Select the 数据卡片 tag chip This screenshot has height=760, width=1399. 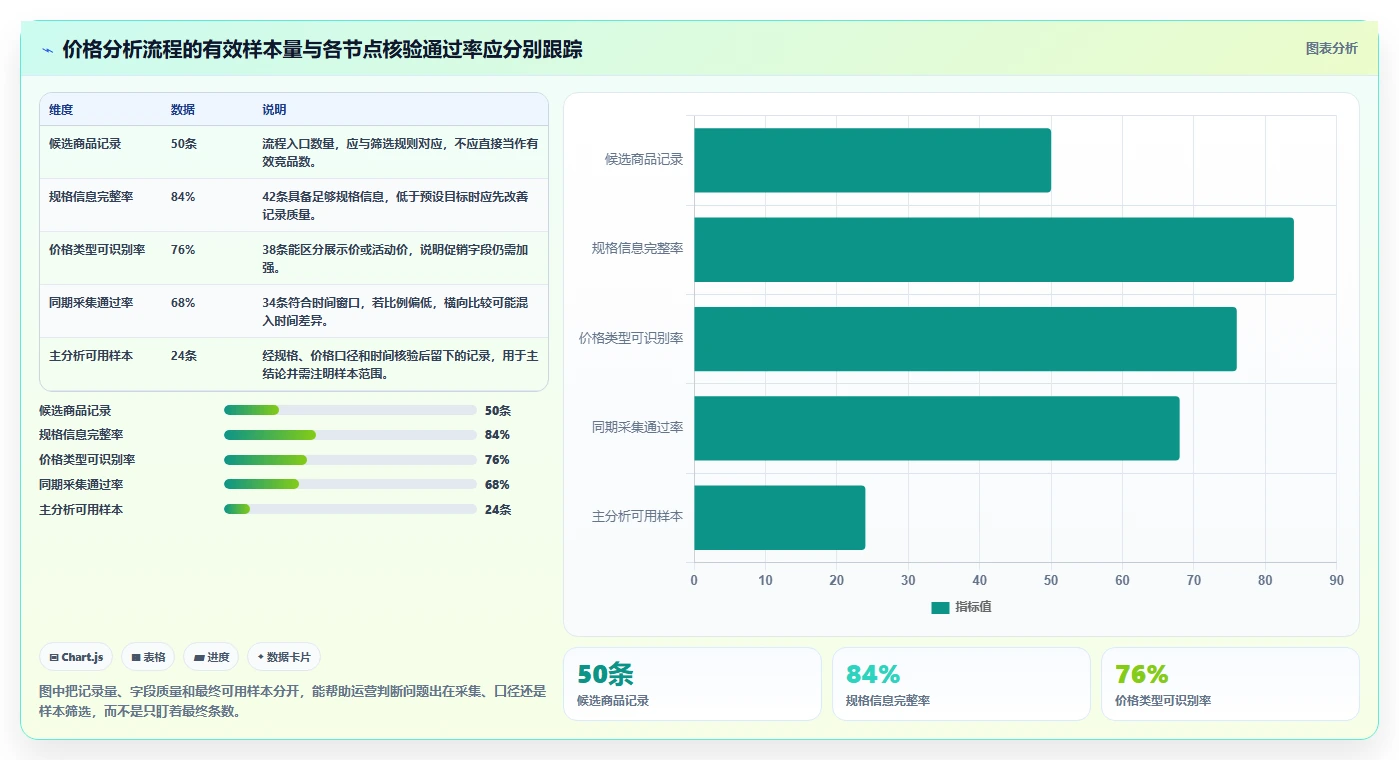click(x=284, y=657)
